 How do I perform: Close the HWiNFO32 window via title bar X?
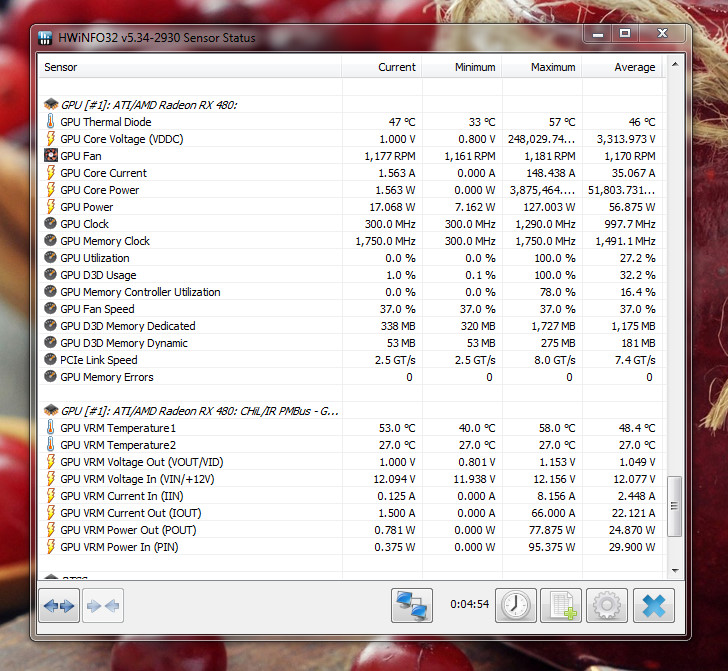coord(662,33)
